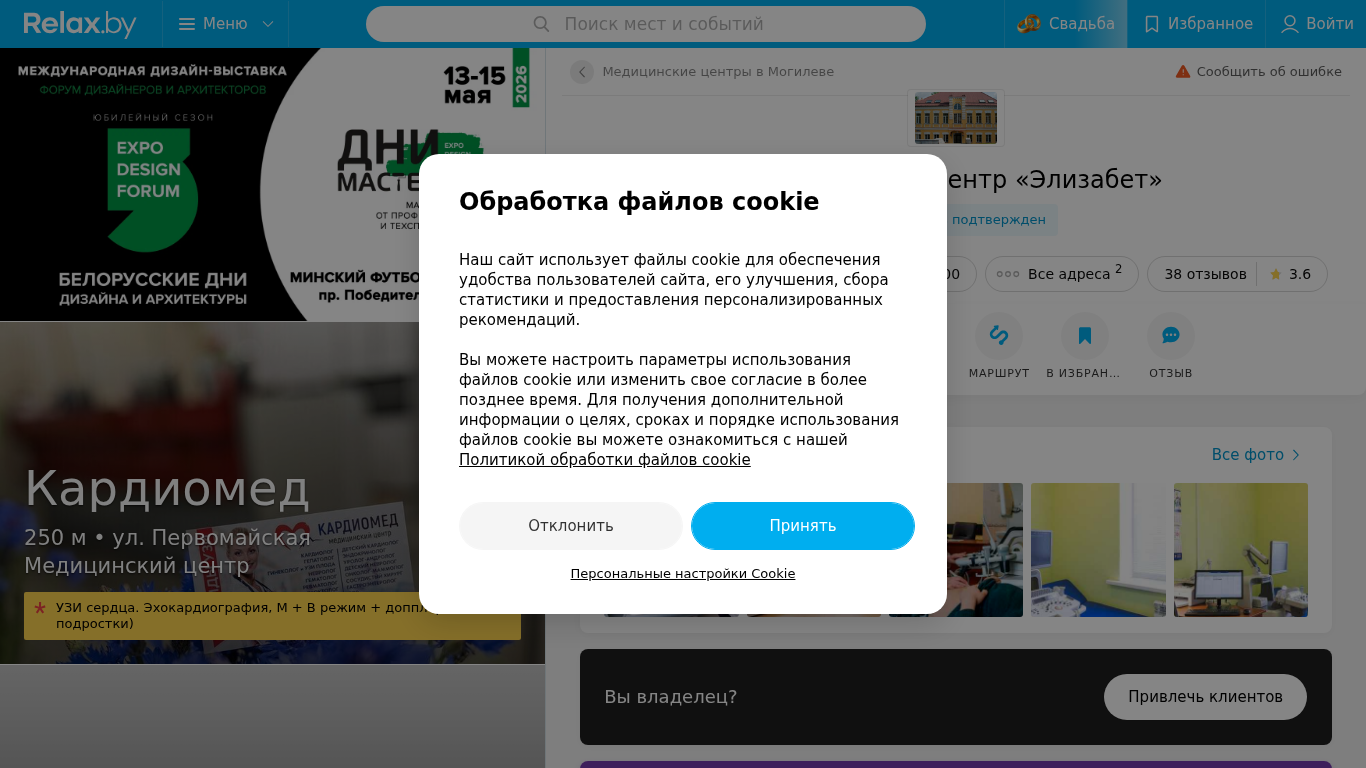Open Политикой обработки файлов cookie link
This screenshot has width=1366, height=768.
coord(605,460)
